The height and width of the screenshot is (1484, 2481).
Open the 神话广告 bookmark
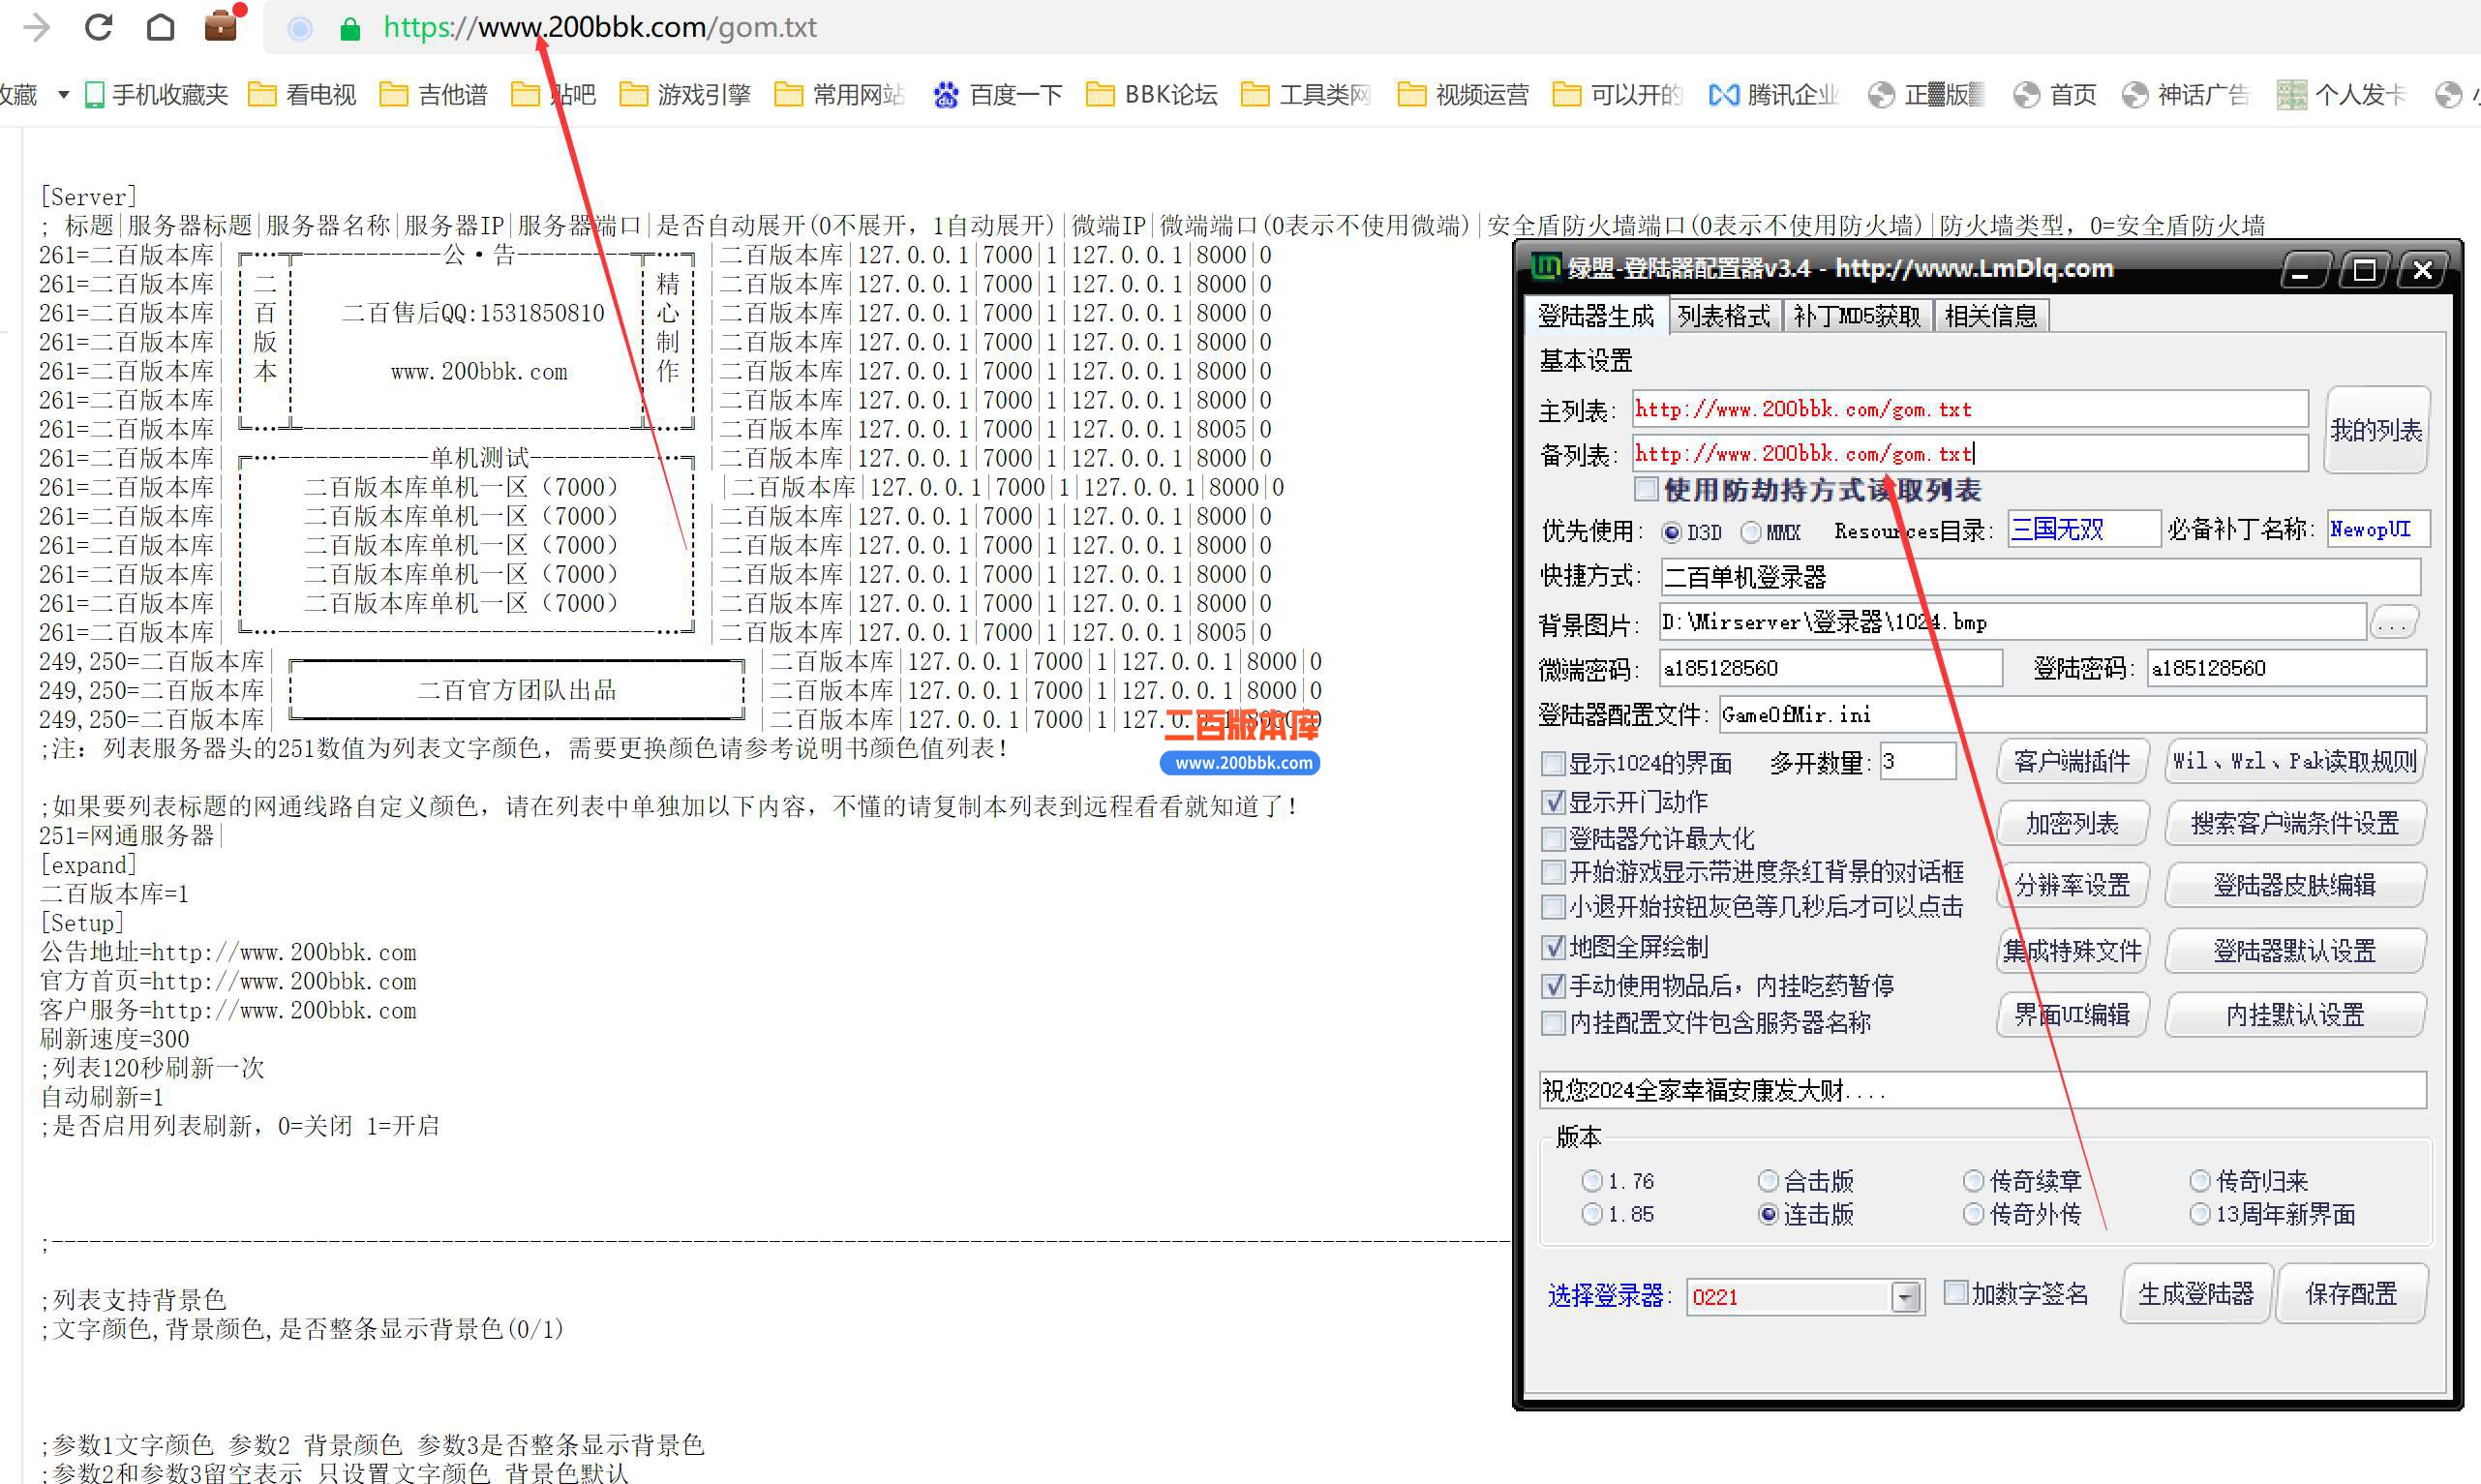(x=2186, y=95)
